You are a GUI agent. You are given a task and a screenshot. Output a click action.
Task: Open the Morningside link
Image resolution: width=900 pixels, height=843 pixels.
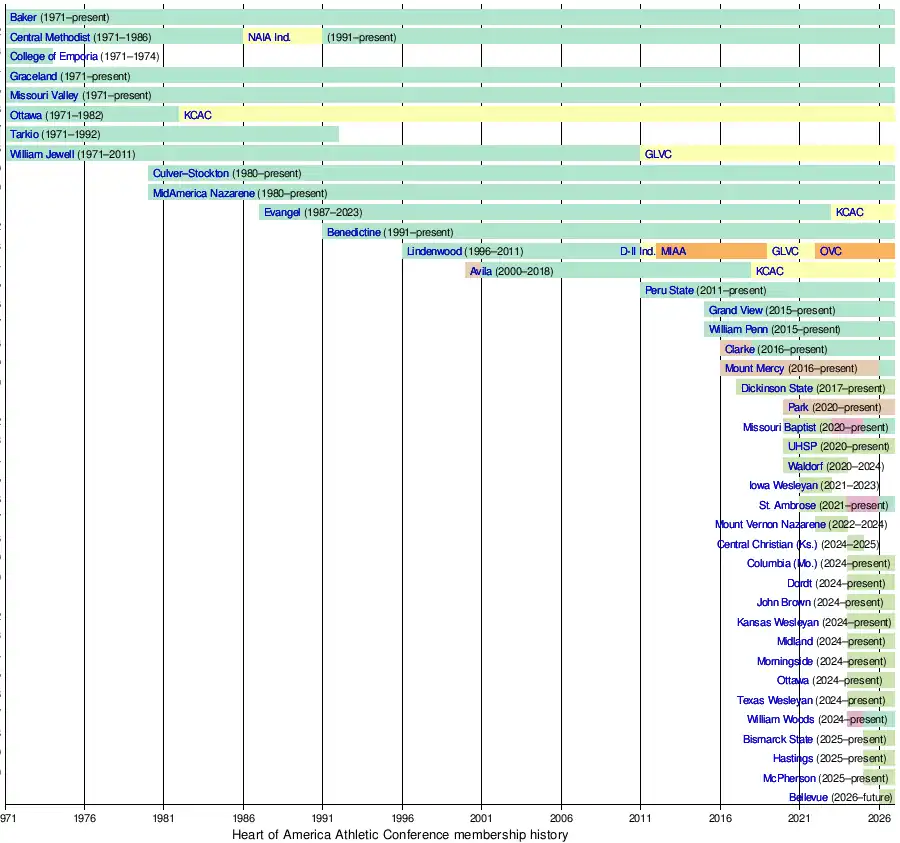(785, 662)
